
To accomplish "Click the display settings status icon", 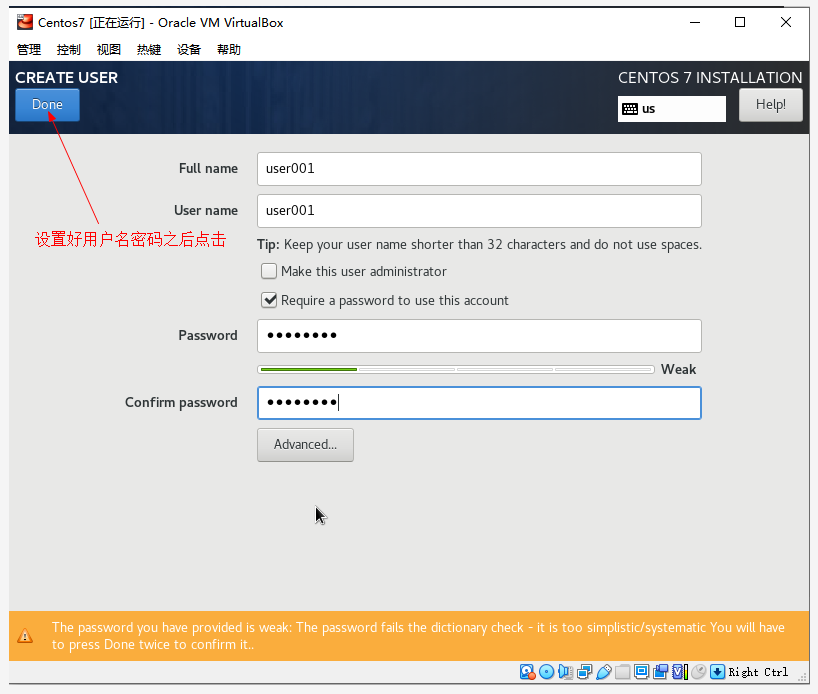I will tap(641, 672).
